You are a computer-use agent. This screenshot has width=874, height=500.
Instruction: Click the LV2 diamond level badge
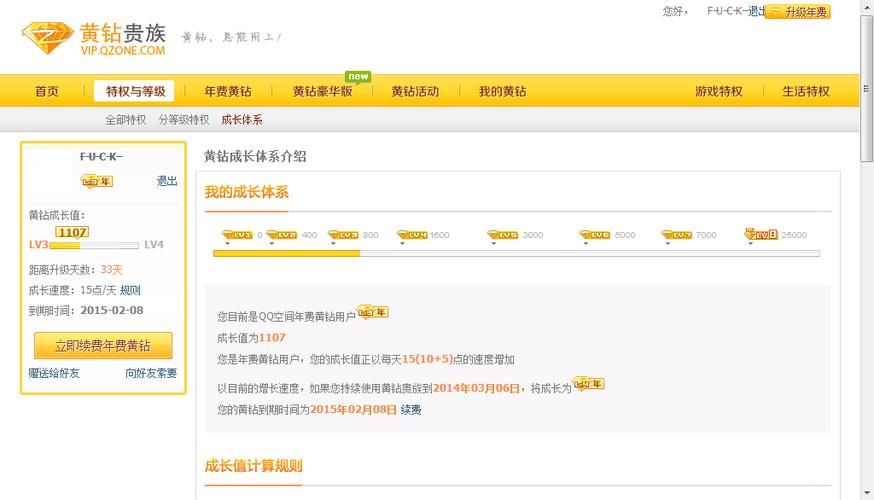281,235
